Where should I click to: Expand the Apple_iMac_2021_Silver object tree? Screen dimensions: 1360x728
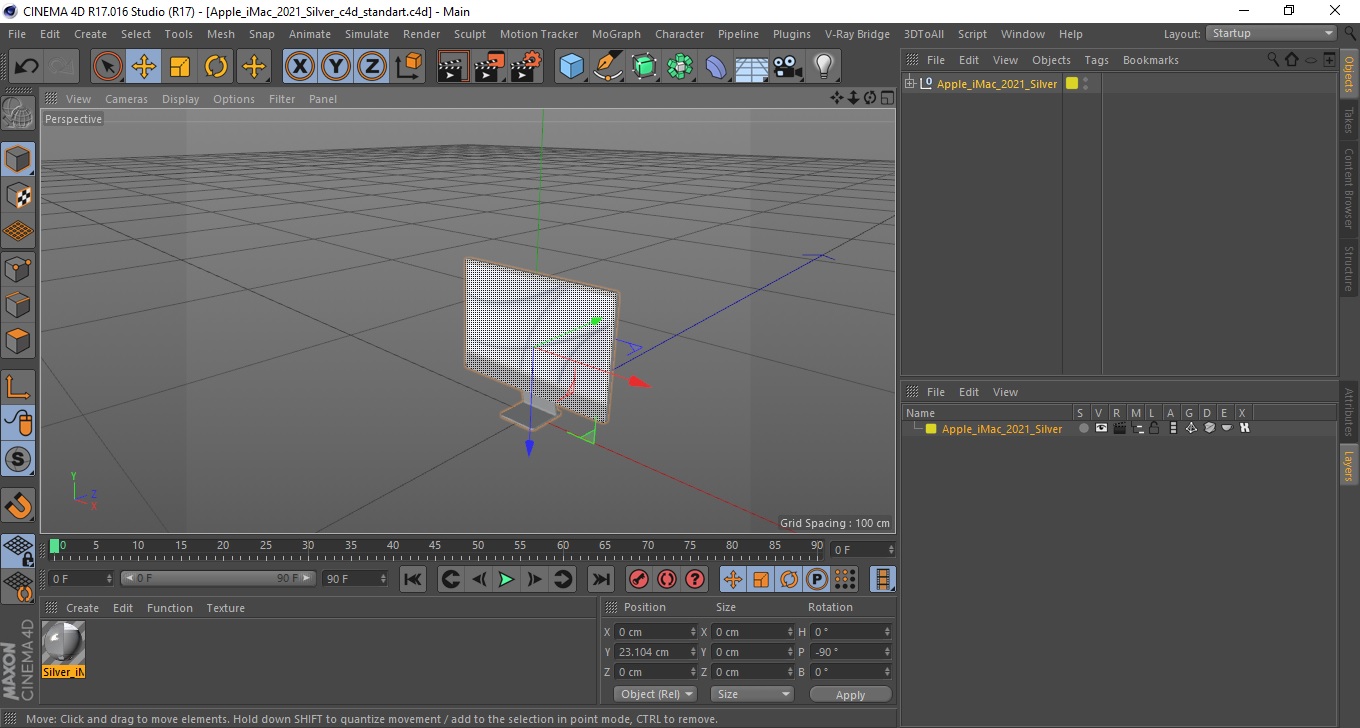click(x=909, y=83)
